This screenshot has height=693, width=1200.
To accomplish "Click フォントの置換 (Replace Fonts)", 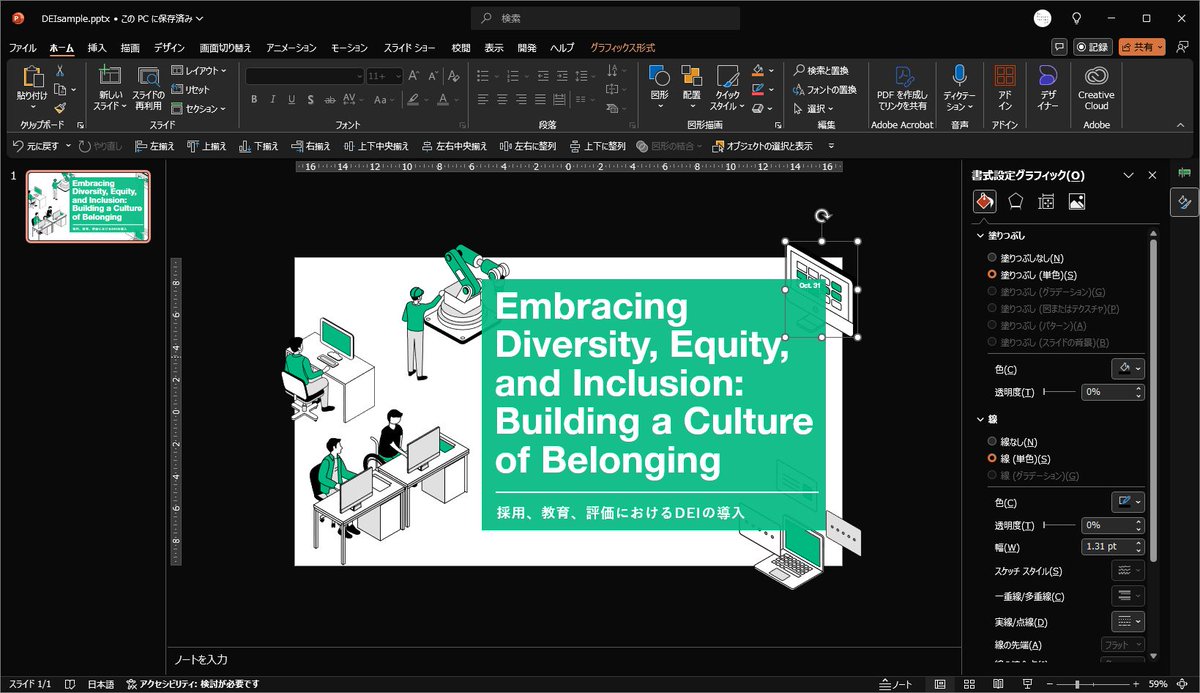I will pyautogui.click(x=825, y=90).
